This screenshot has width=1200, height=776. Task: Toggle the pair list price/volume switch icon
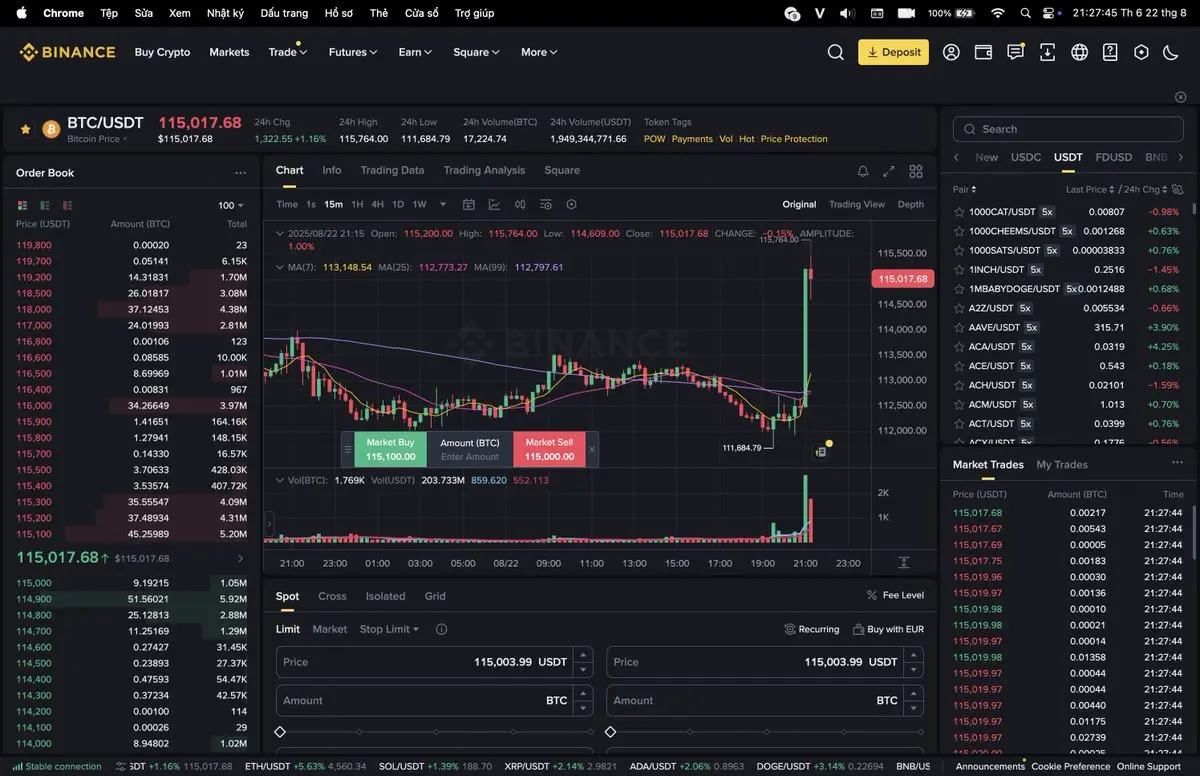pos(1177,189)
